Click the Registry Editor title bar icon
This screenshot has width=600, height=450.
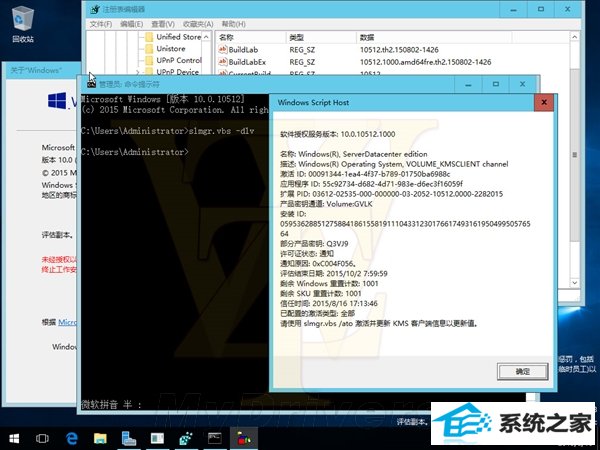pos(94,9)
